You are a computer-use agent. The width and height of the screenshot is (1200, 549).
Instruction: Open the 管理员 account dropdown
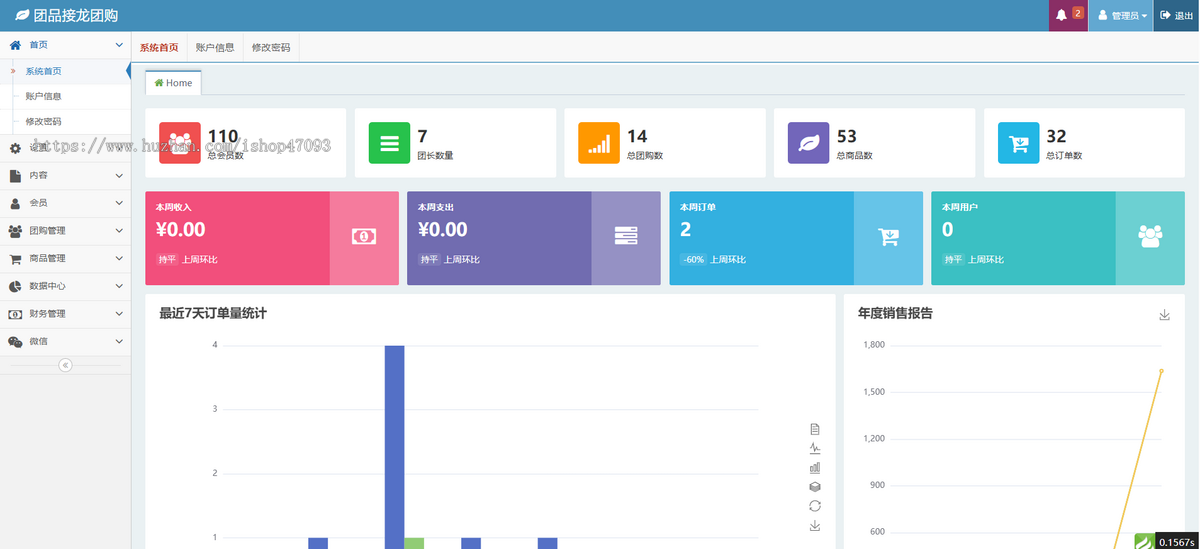1121,15
